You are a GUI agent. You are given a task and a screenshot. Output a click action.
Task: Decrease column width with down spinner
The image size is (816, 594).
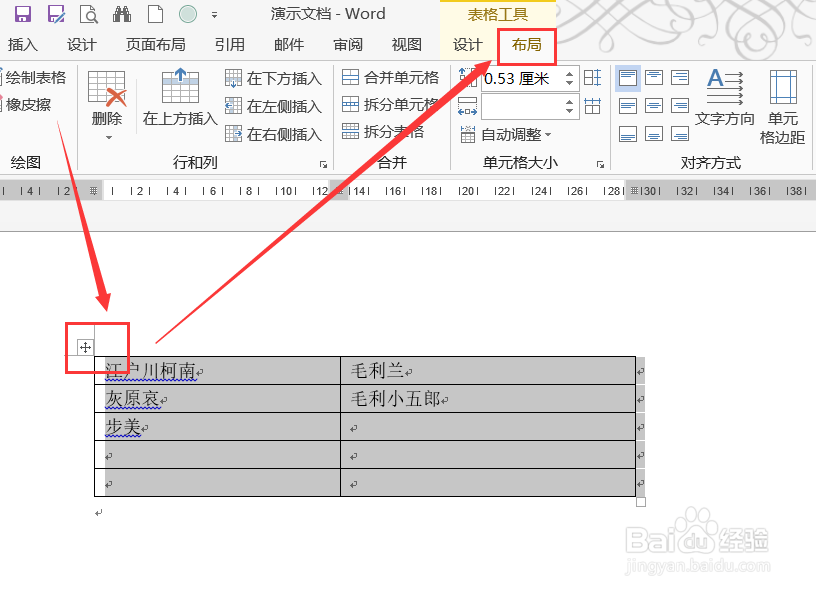570,111
